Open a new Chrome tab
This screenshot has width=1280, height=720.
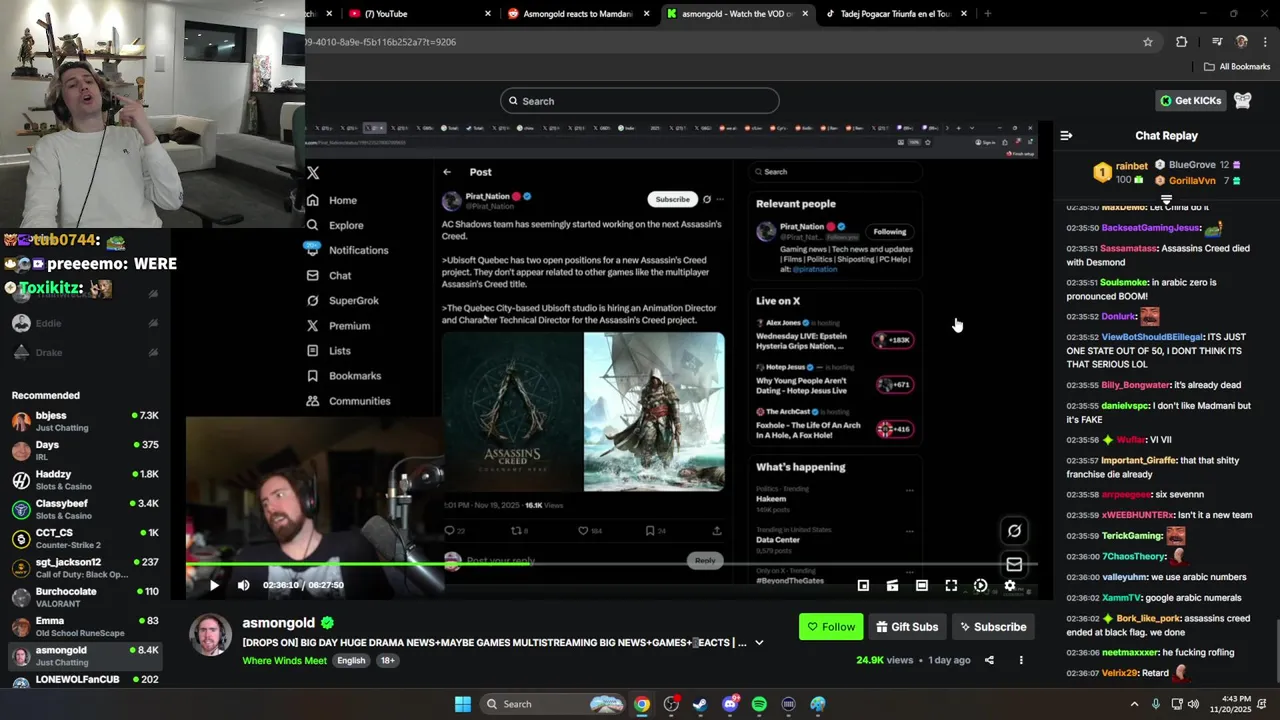[988, 14]
